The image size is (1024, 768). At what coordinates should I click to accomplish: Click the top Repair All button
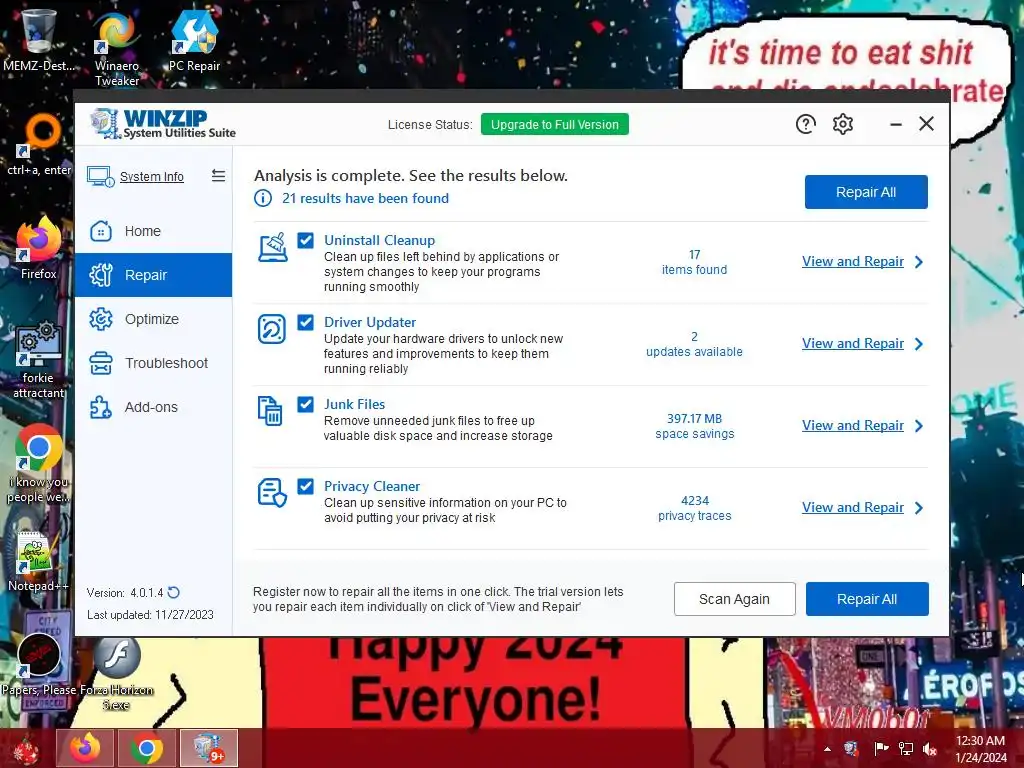click(x=866, y=192)
